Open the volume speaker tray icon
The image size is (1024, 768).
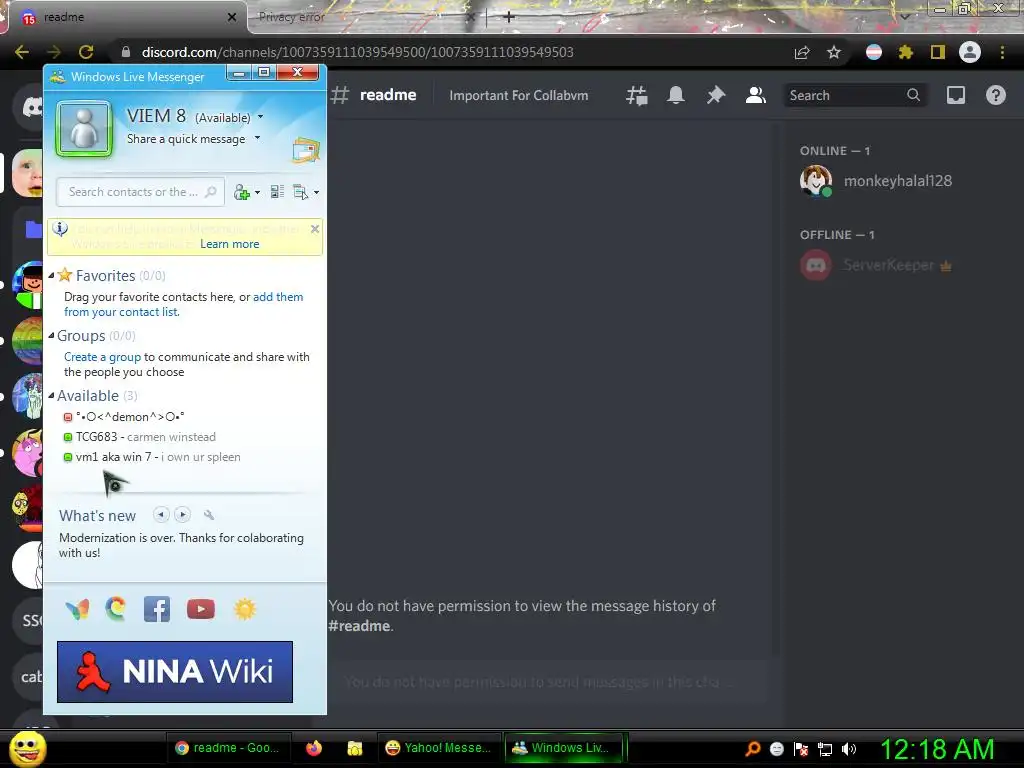[x=849, y=749]
